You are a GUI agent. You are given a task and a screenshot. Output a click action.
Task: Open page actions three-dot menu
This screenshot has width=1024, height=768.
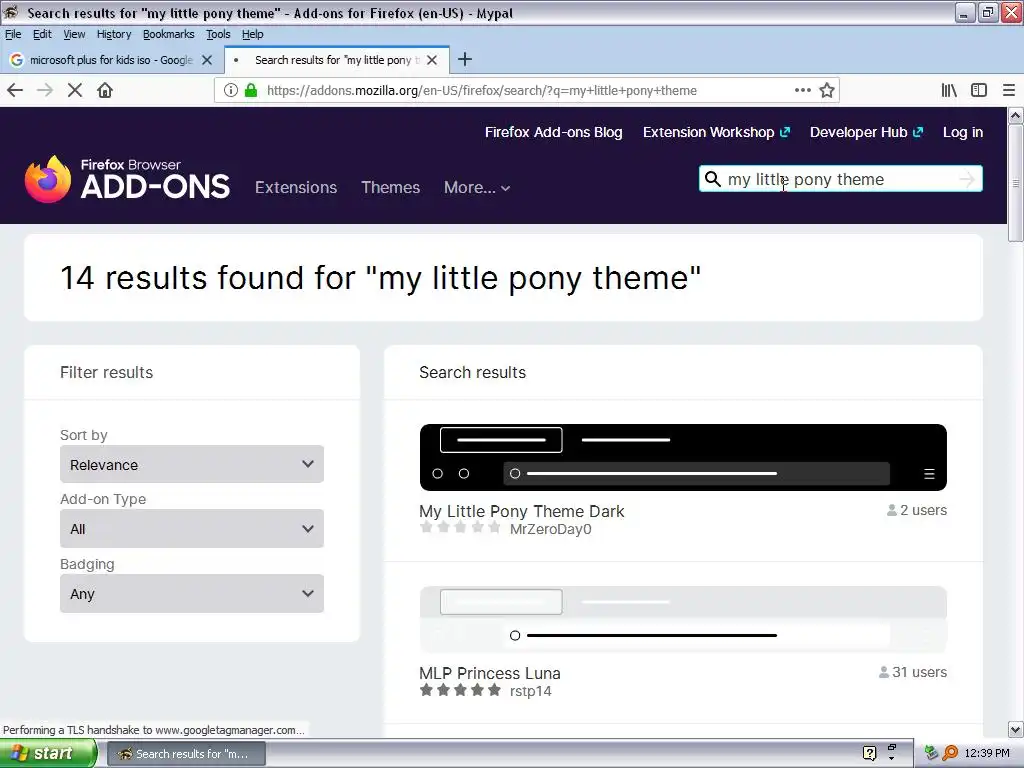[803, 90]
